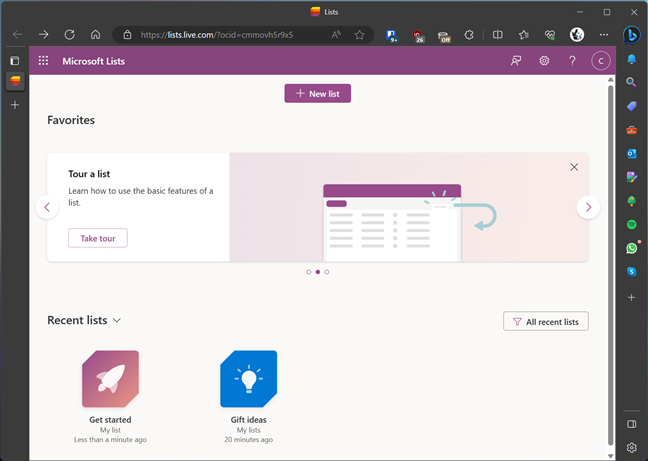Open the extension showing Off badge

point(444,36)
